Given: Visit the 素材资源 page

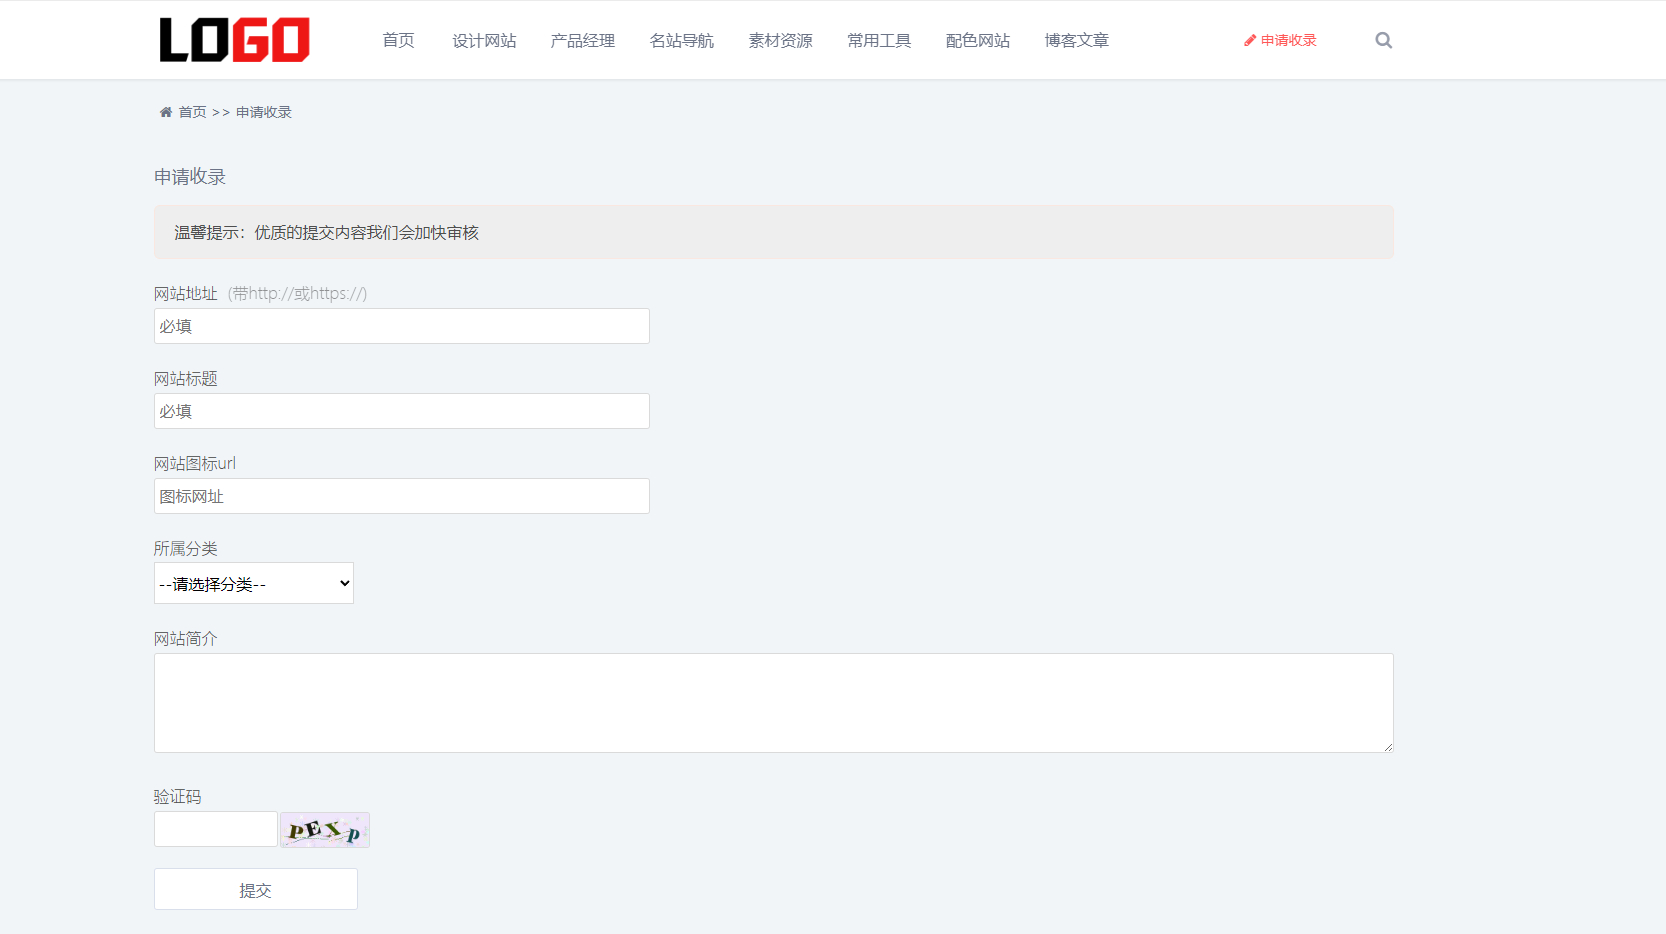Looking at the screenshot, I should (780, 40).
